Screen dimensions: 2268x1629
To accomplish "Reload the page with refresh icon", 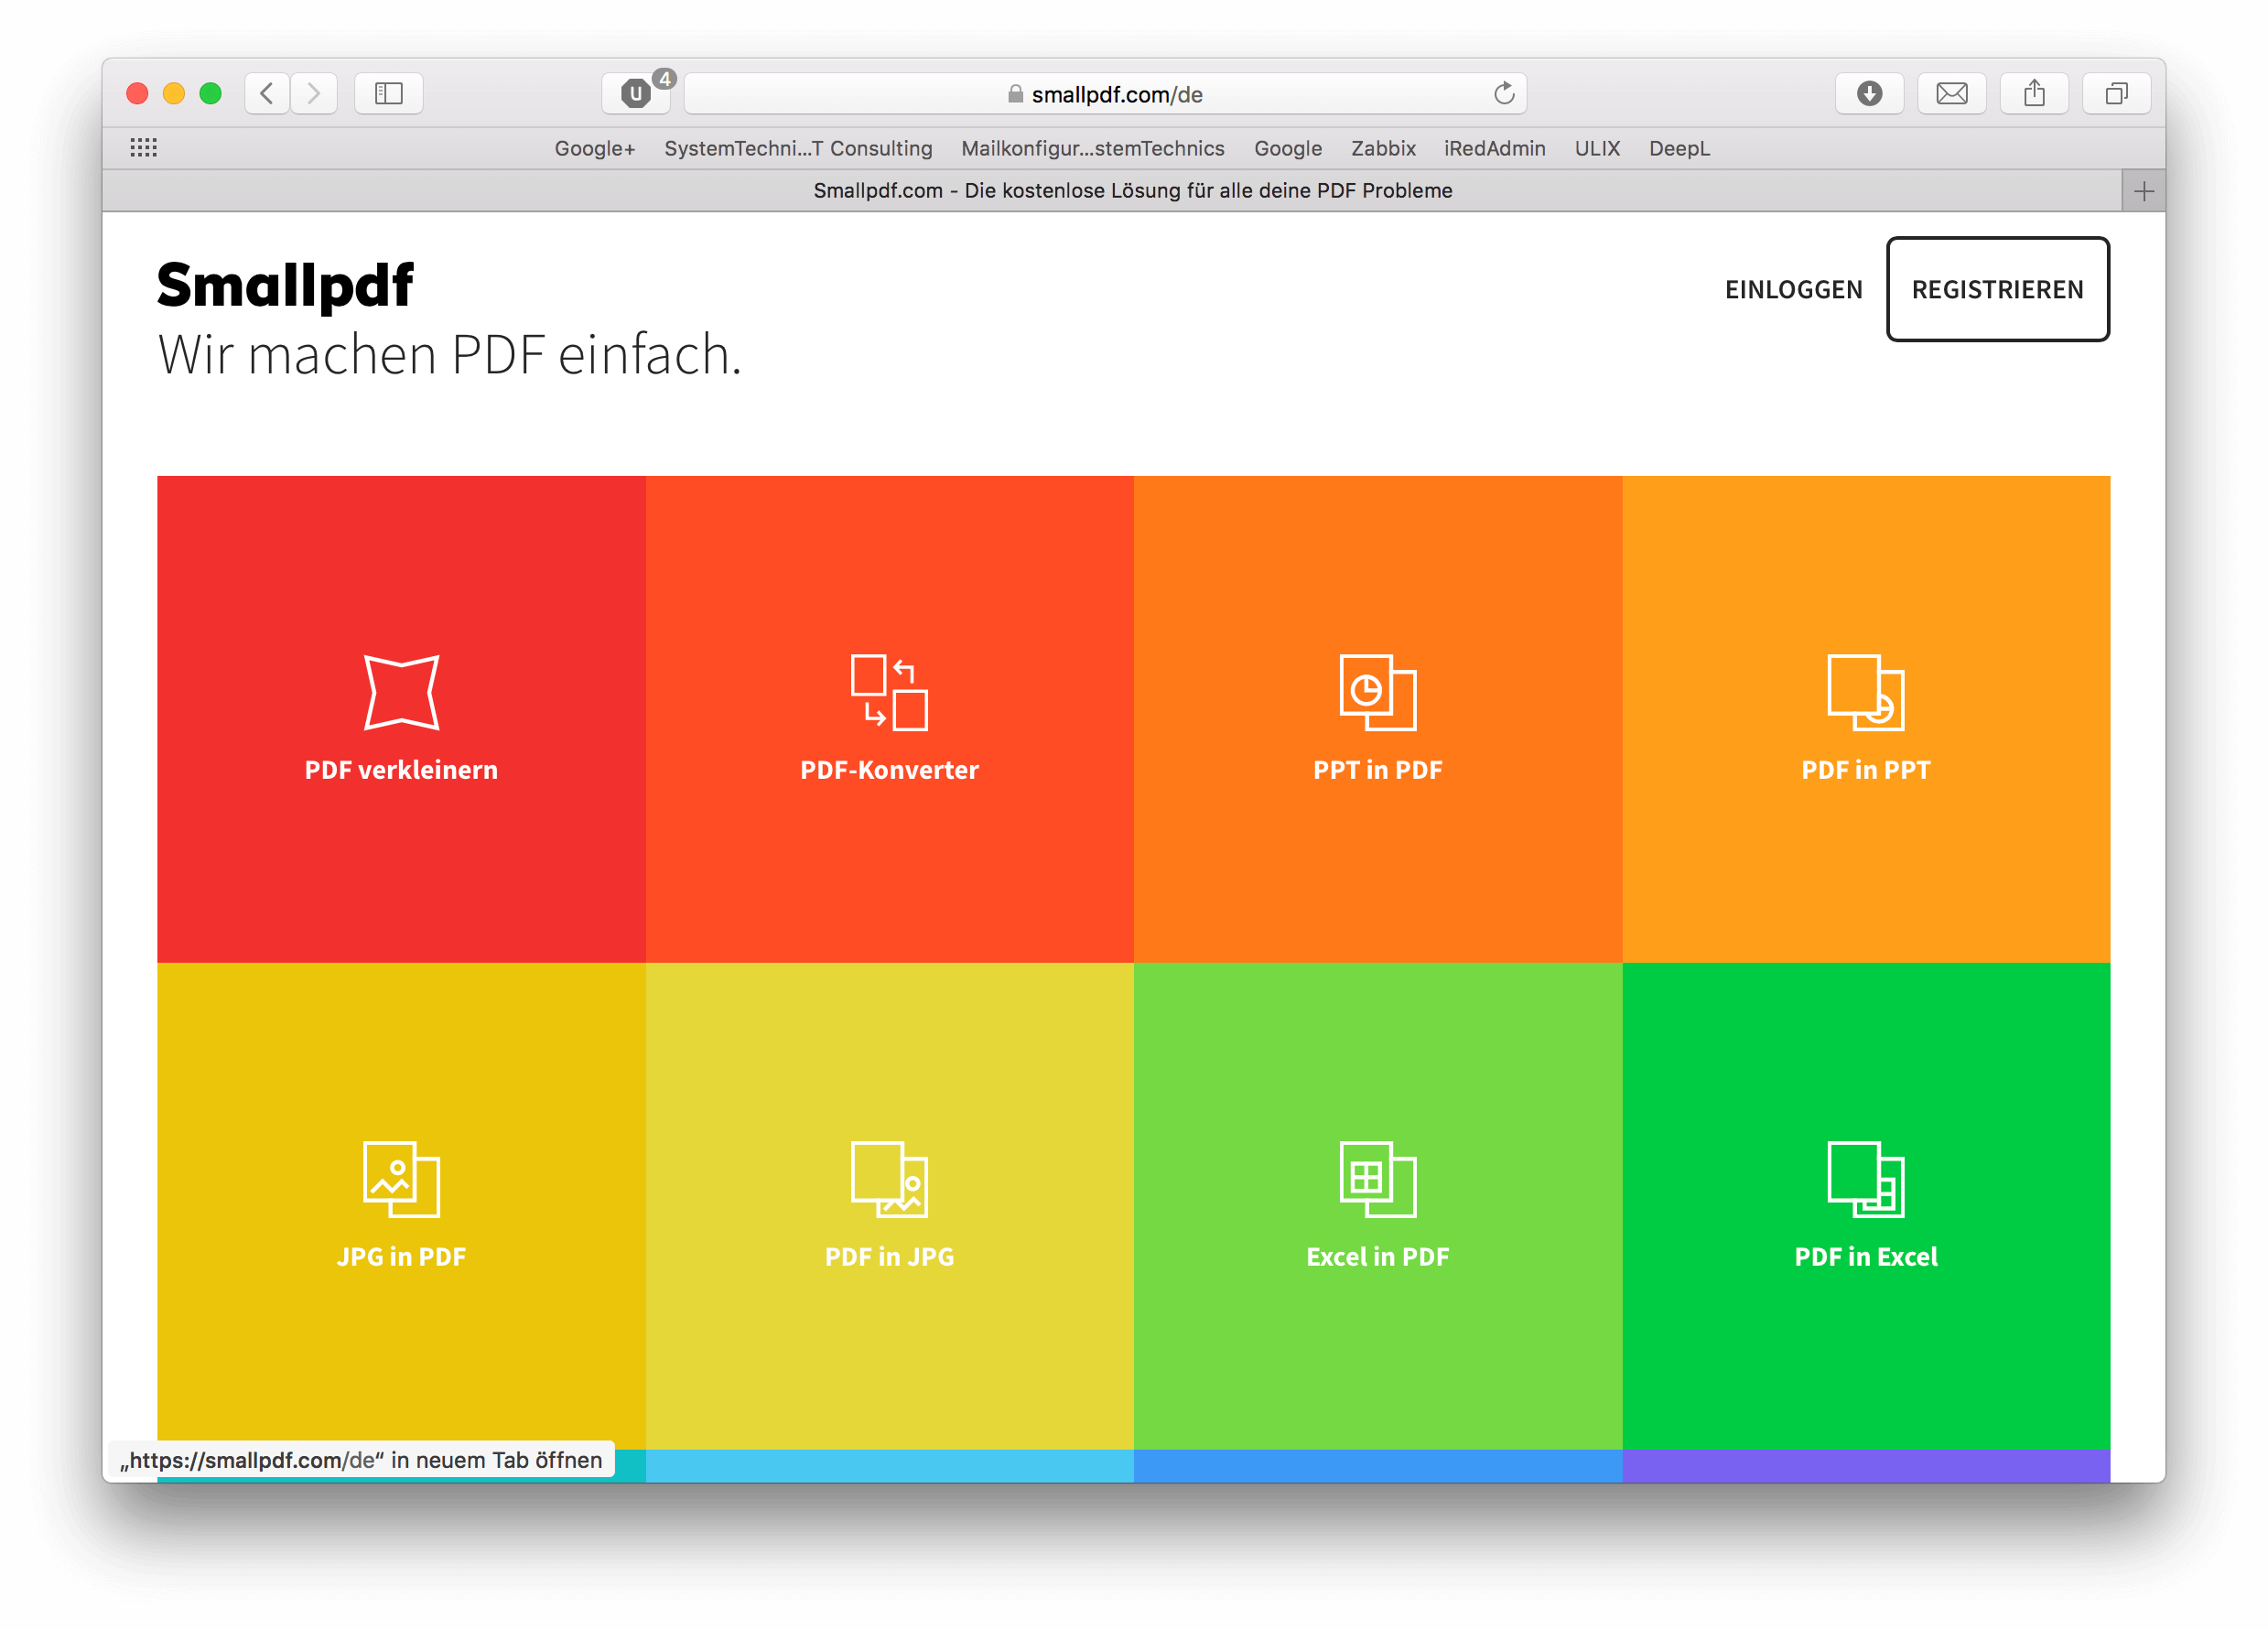I will [x=1504, y=94].
